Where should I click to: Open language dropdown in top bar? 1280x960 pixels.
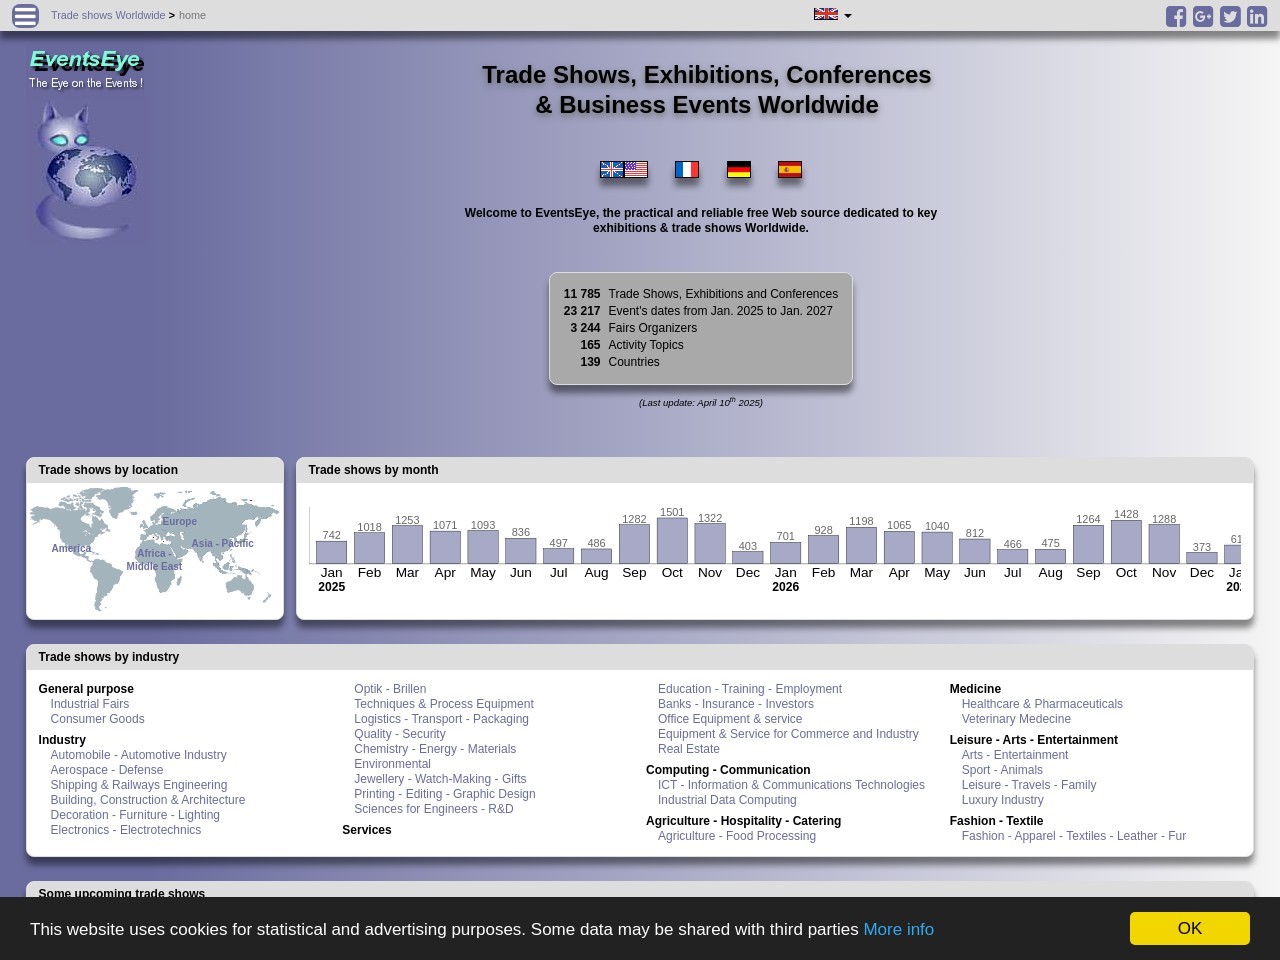[832, 15]
